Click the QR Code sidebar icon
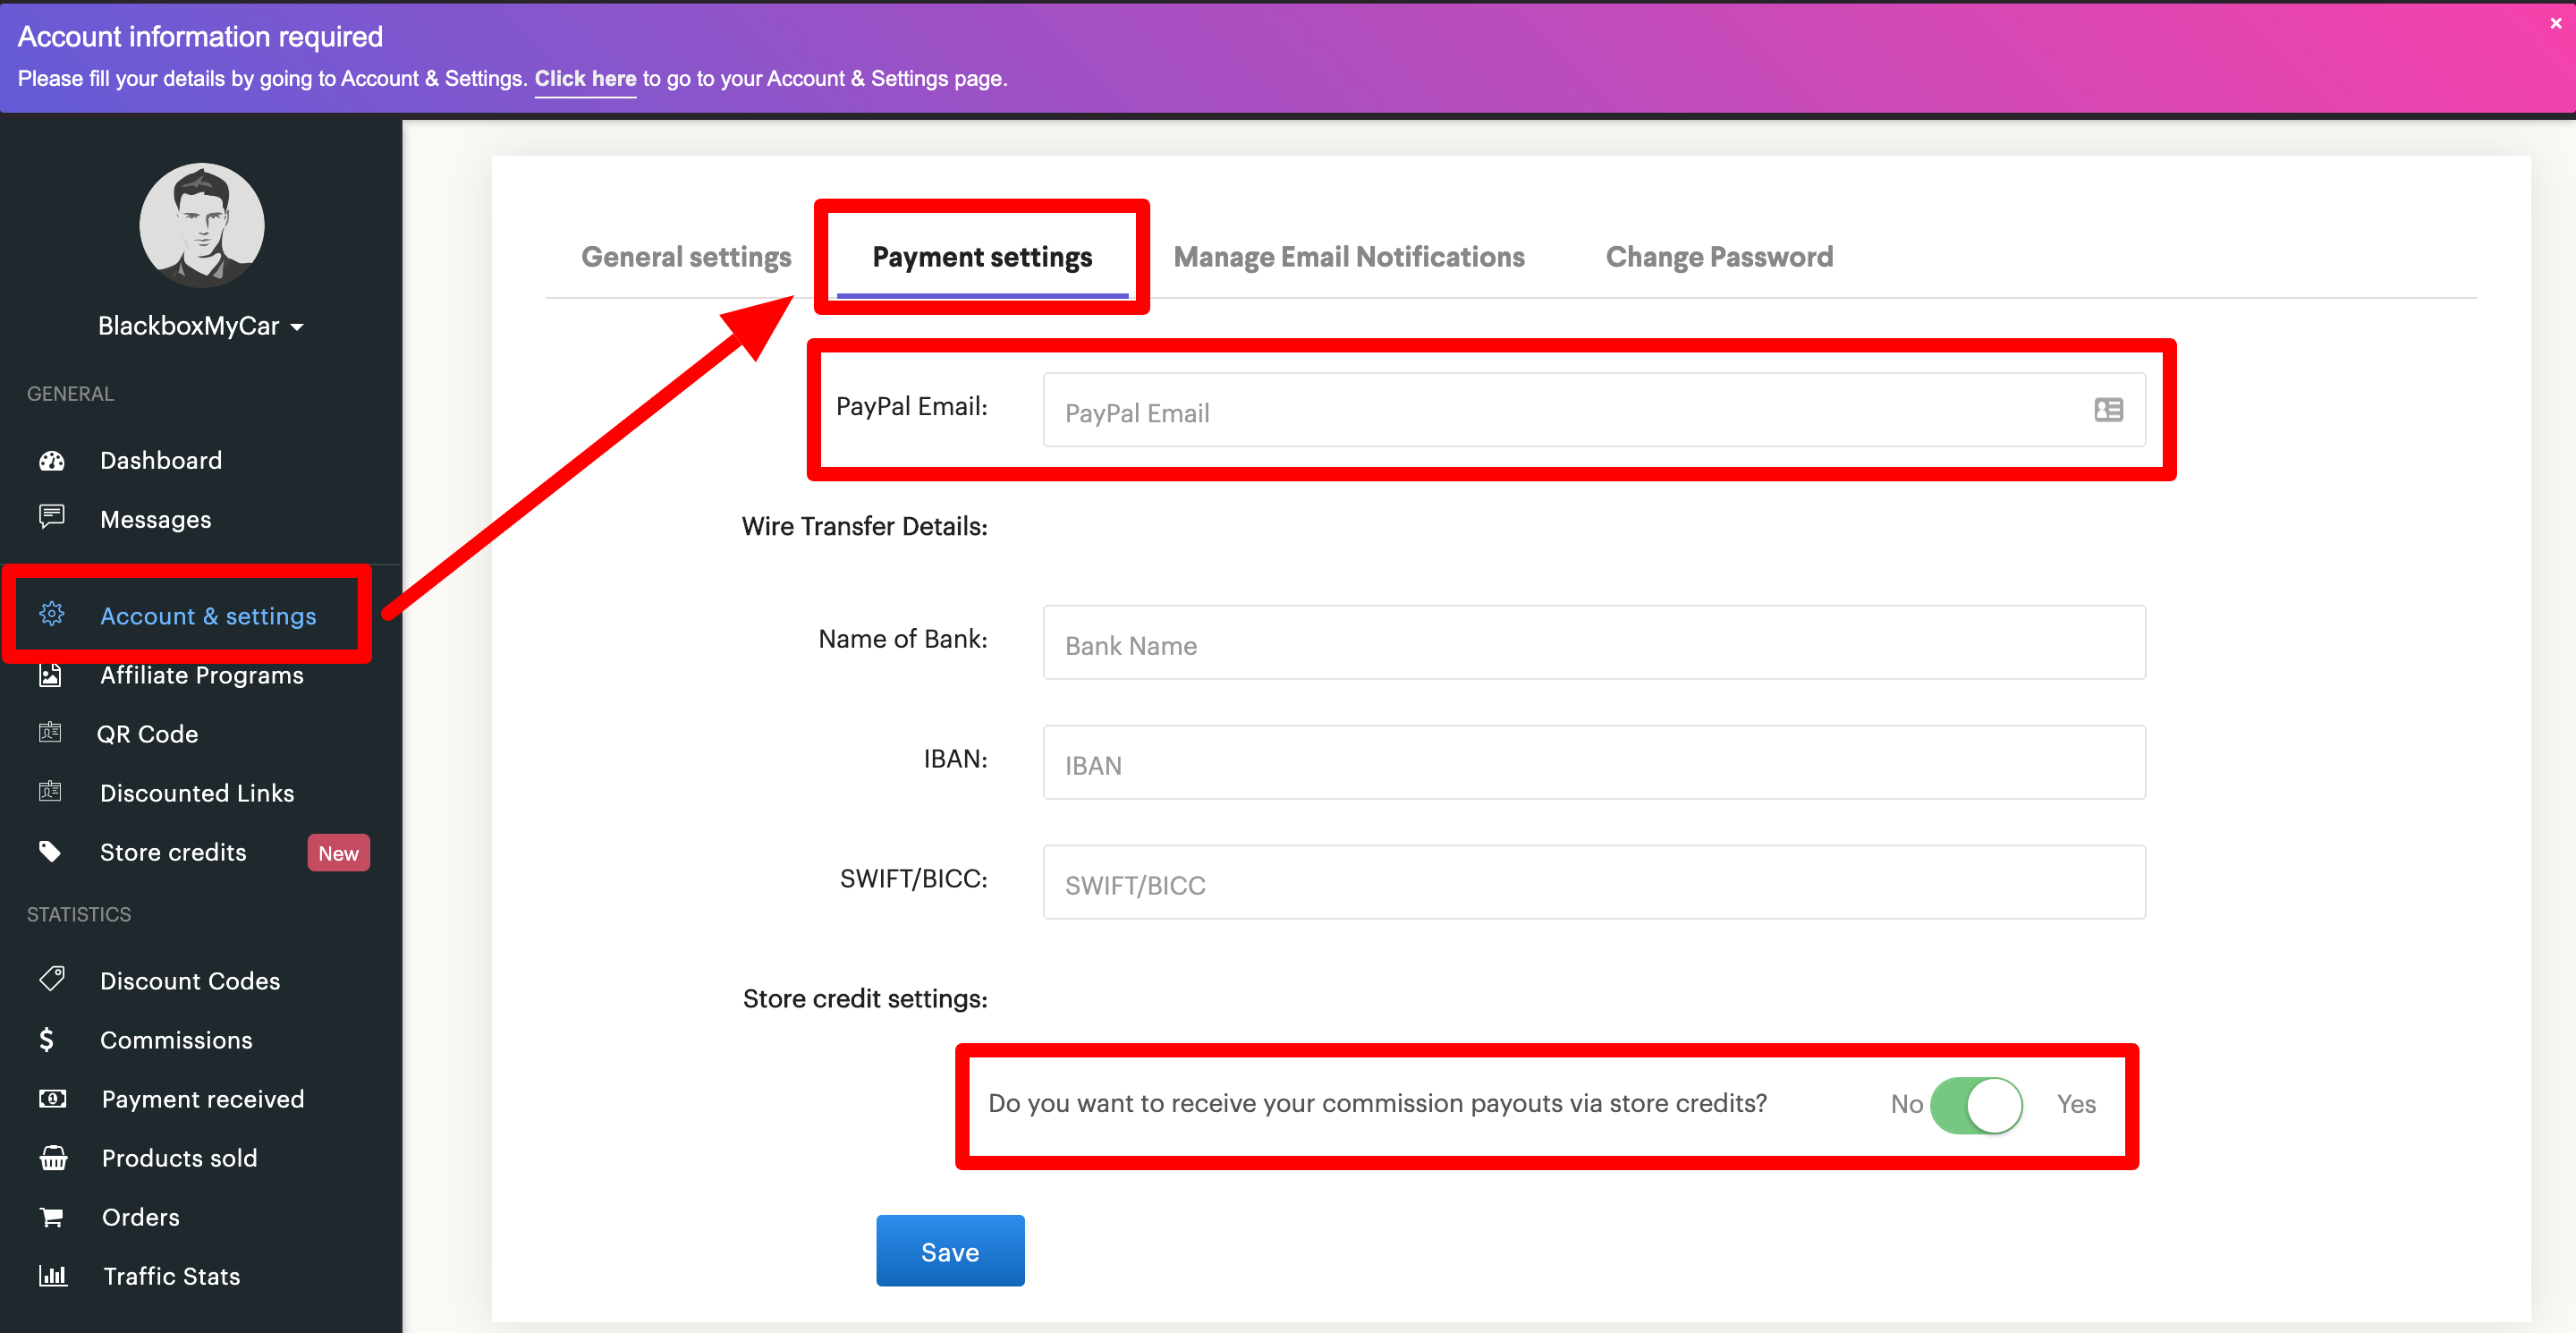This screenshot has width=2576, height=1333. pos(50,733)
